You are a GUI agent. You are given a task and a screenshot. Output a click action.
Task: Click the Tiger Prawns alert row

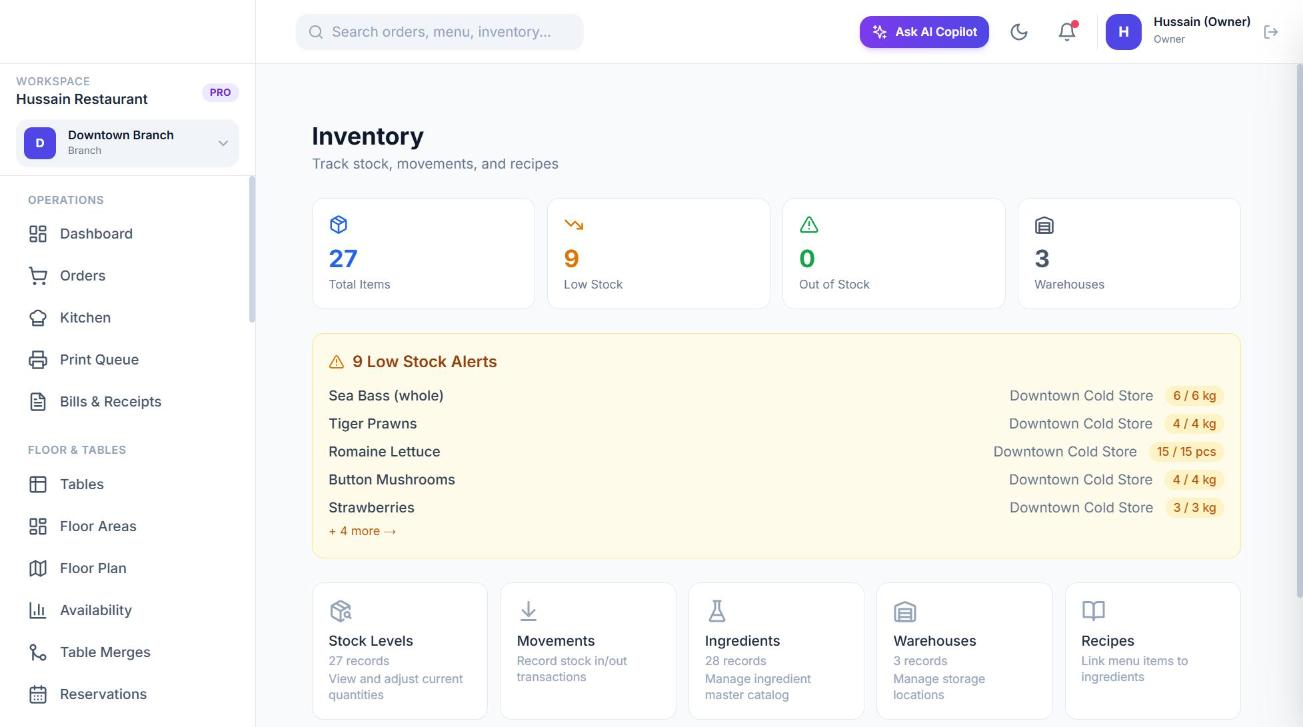[776, 424]
